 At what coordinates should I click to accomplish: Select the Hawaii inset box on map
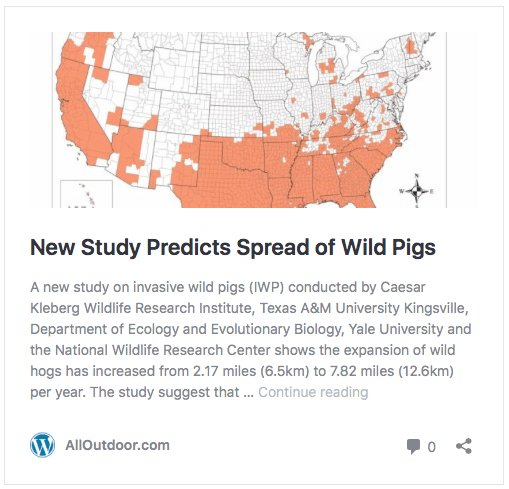pyautogui.click(x=86, y=194)
